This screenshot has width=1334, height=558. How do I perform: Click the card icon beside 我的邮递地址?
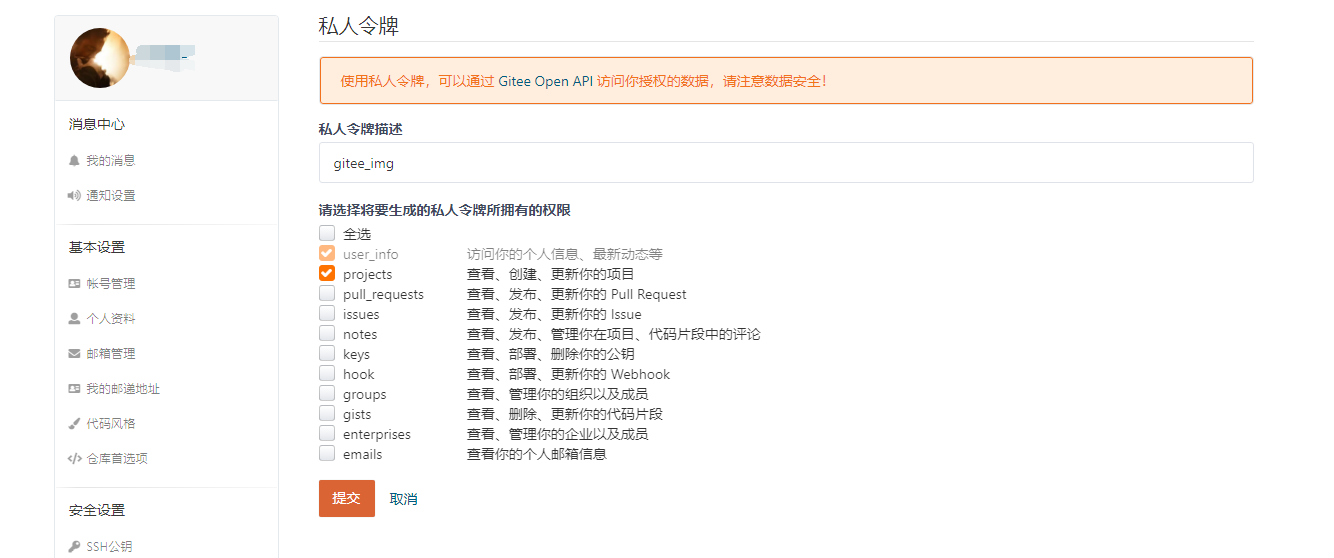pos(74,389)
